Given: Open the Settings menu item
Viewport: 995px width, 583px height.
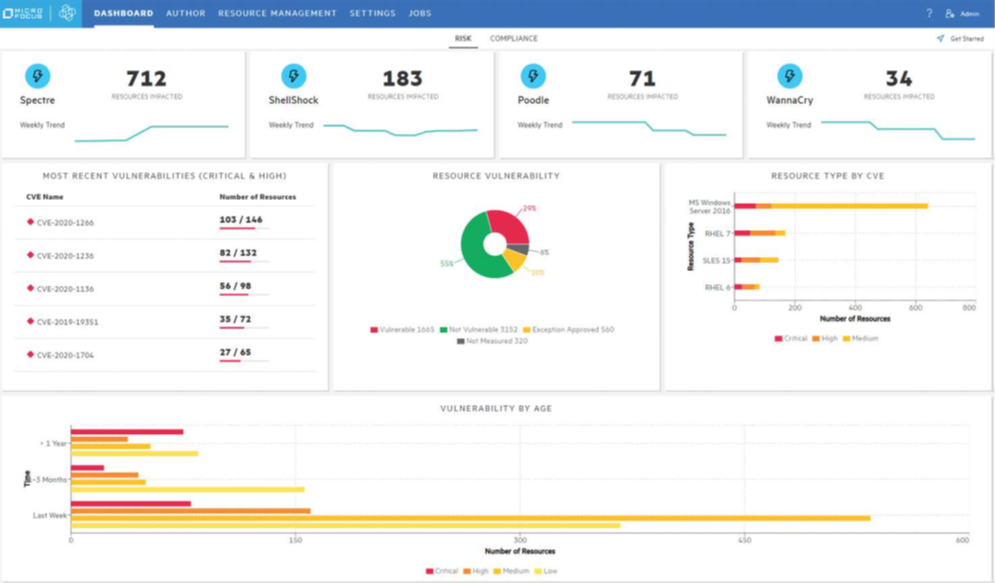Looking at the screenshot, I should tap(372, 13).
